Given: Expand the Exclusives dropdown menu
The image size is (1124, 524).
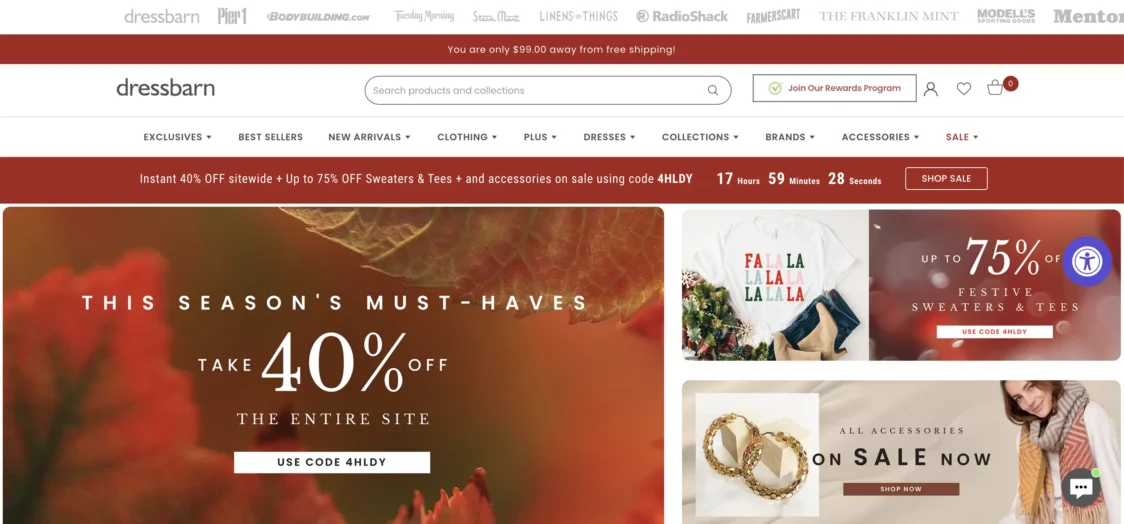Looking at the screenshot, I should [x=177, y=137].
